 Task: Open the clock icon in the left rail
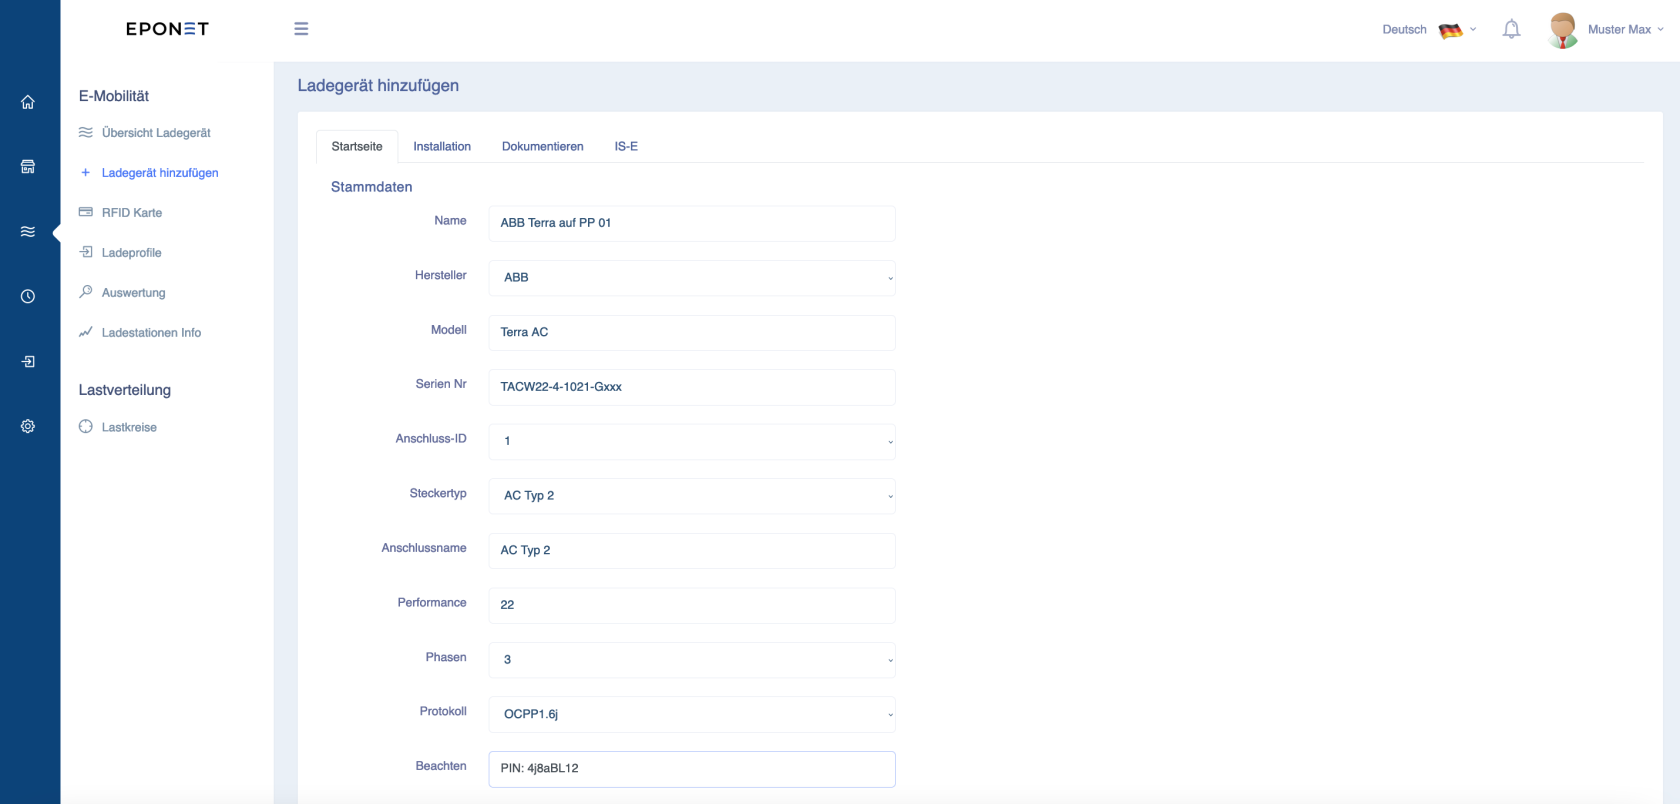coord(28,296)
